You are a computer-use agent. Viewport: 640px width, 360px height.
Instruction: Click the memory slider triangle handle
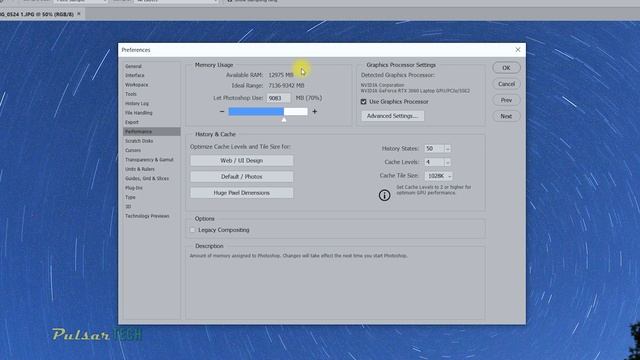pos(284,119)
